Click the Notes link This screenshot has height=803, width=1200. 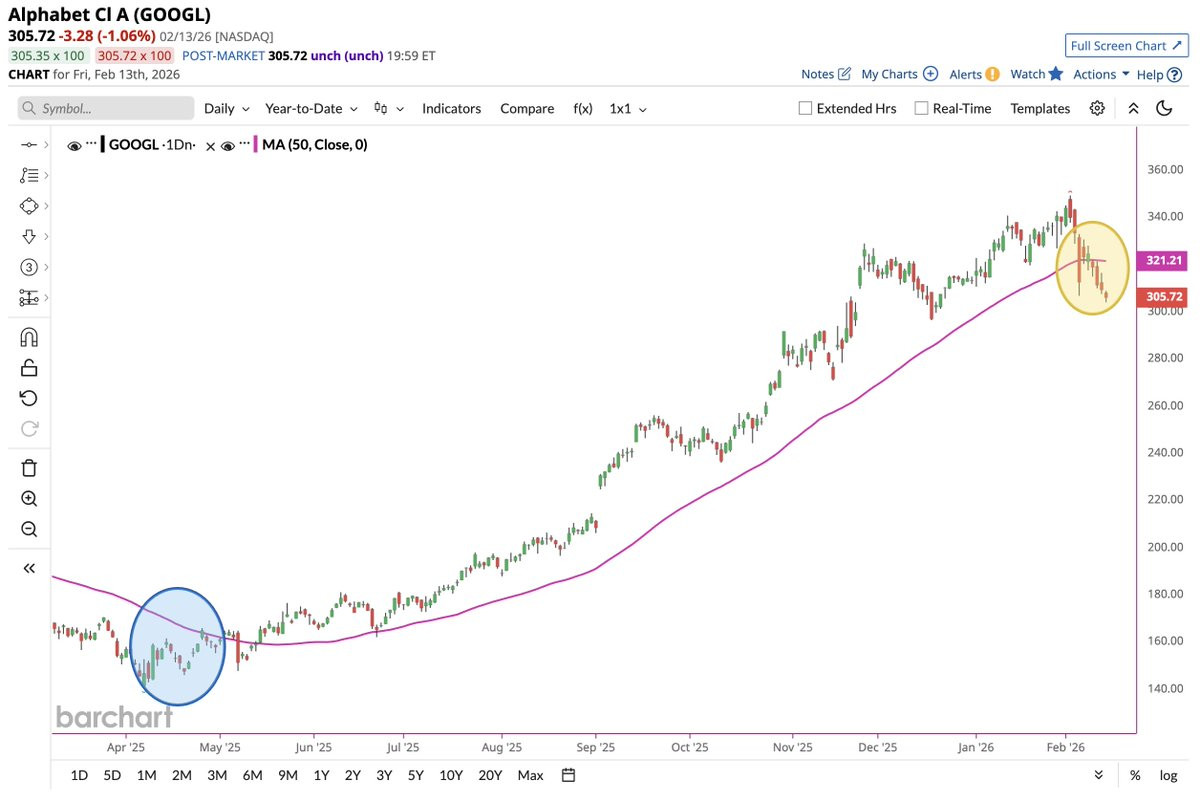pos(817,74)
